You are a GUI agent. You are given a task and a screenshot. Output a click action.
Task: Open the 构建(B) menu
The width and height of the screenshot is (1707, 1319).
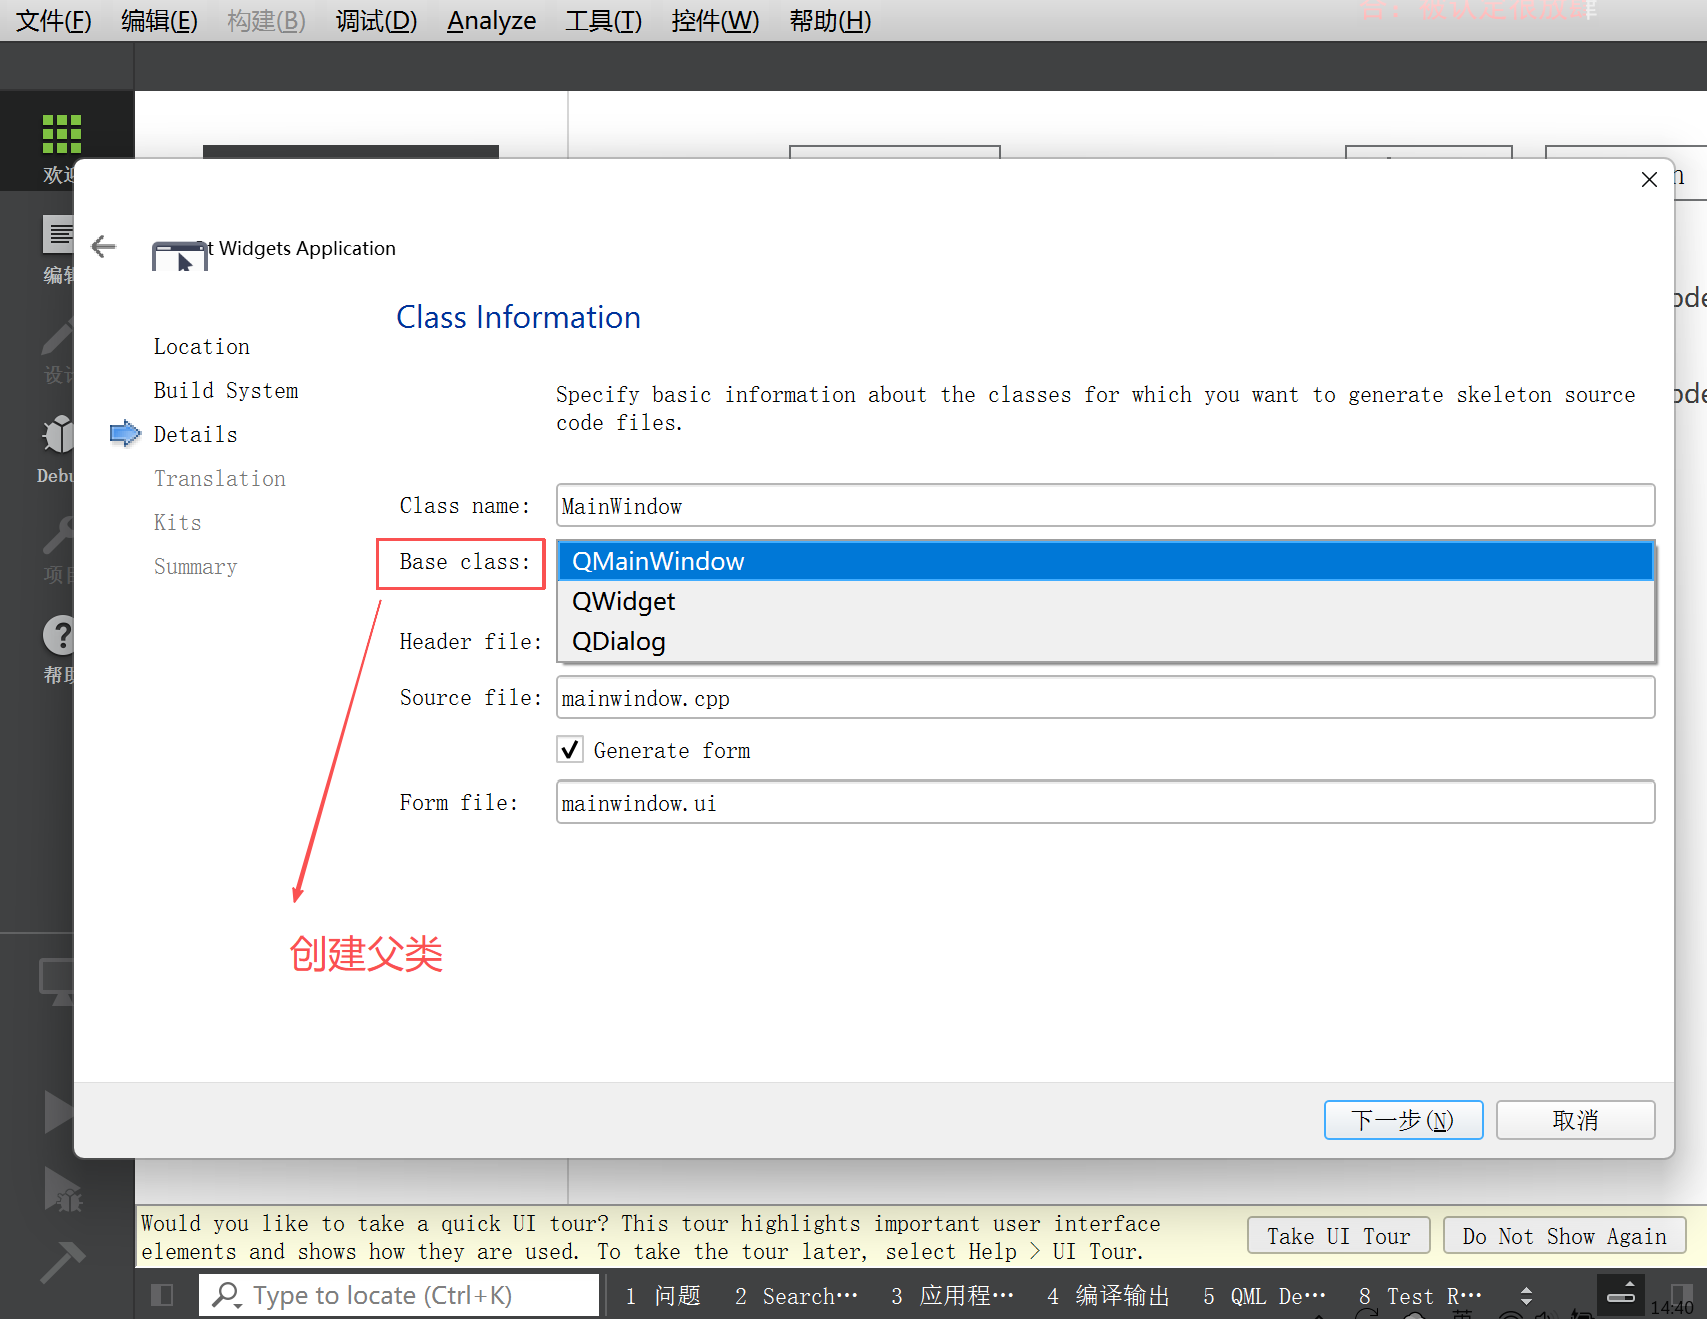(x=266, y=20)
